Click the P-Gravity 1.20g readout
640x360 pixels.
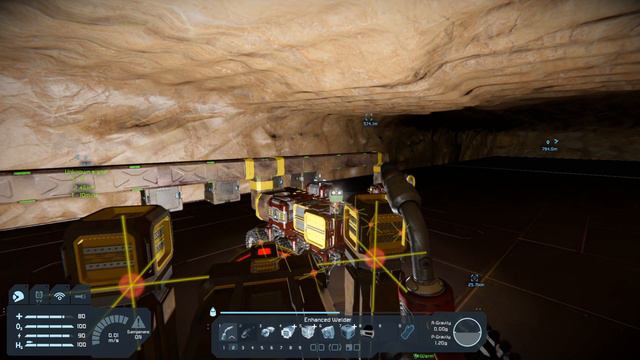(441, 340)
